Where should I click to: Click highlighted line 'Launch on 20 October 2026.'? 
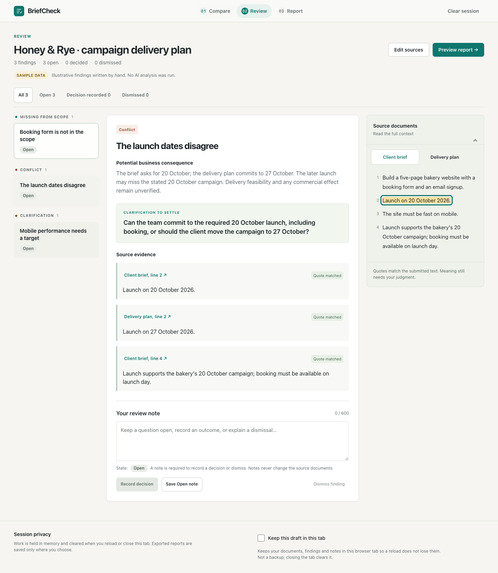pos(416,200)
